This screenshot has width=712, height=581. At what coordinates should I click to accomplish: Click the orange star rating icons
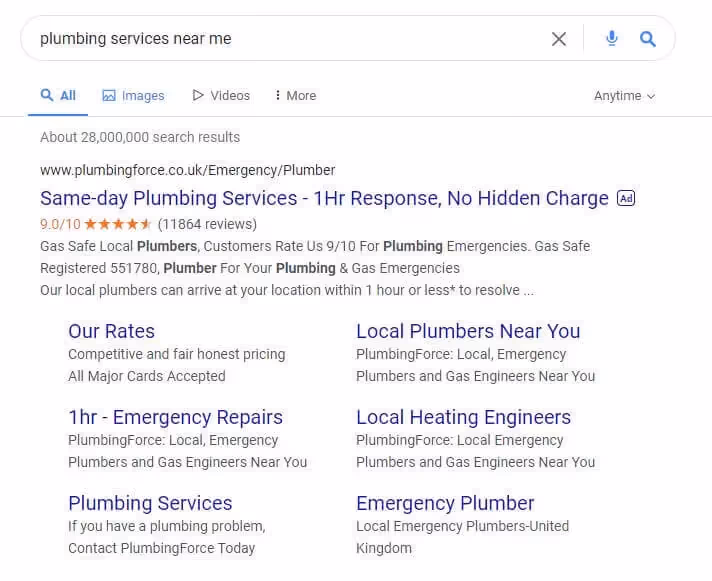coord(118,224)
